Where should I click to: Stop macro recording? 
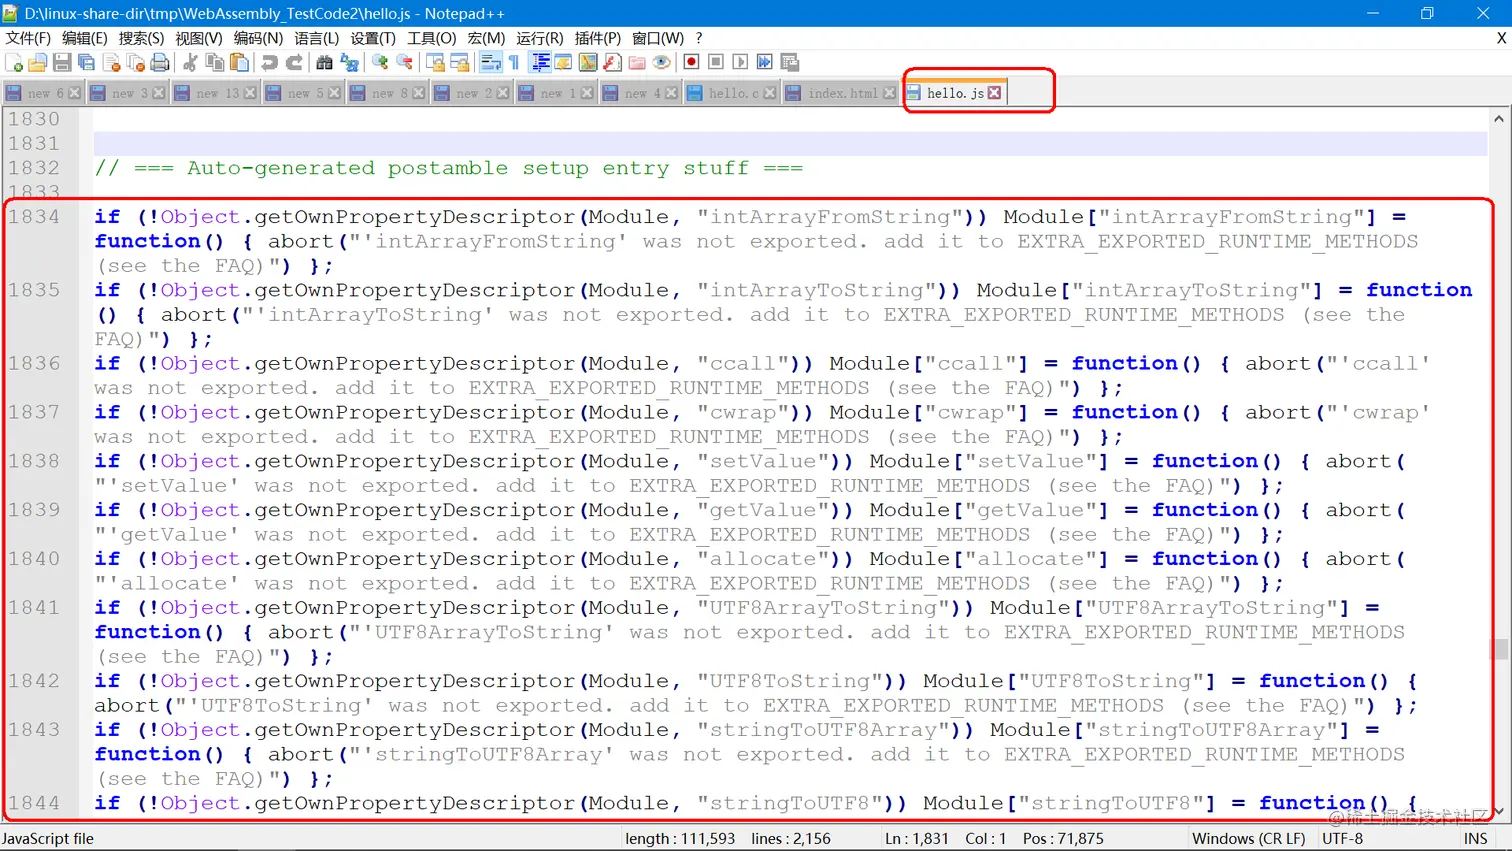[x=716, y=62]
